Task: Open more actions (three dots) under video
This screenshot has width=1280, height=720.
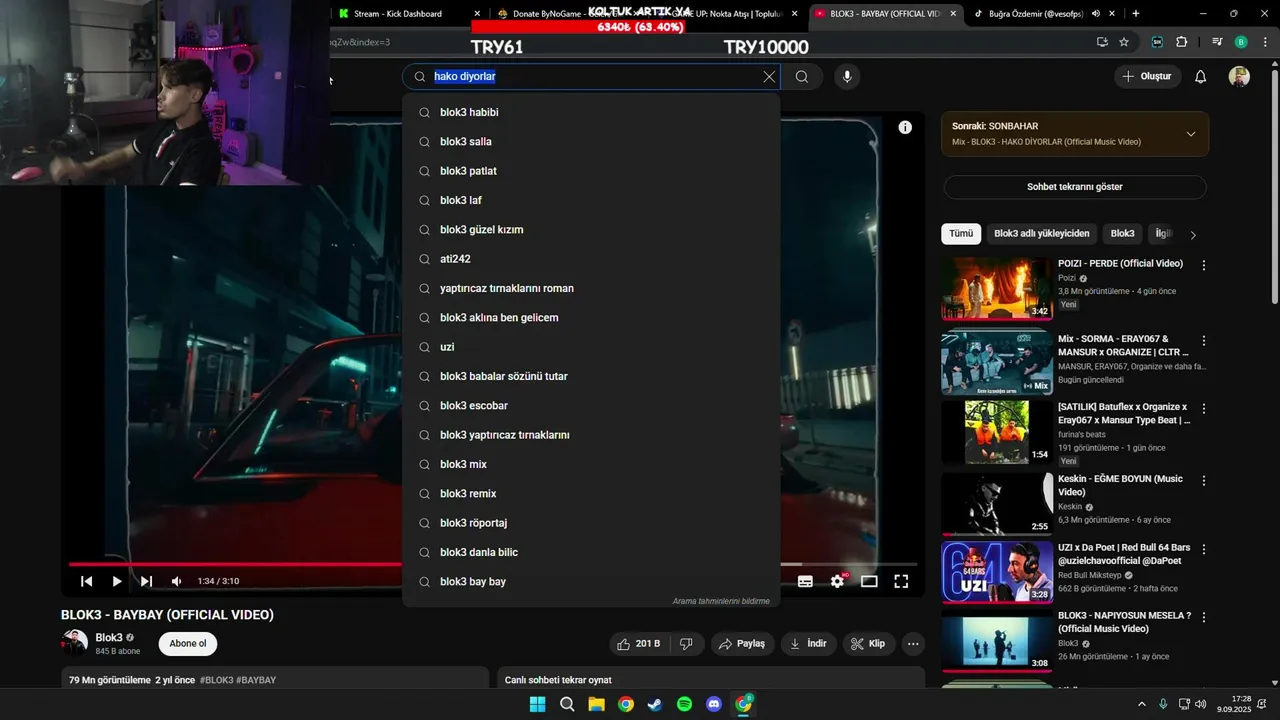Action: pyautogui.click(x=912, y=644)
